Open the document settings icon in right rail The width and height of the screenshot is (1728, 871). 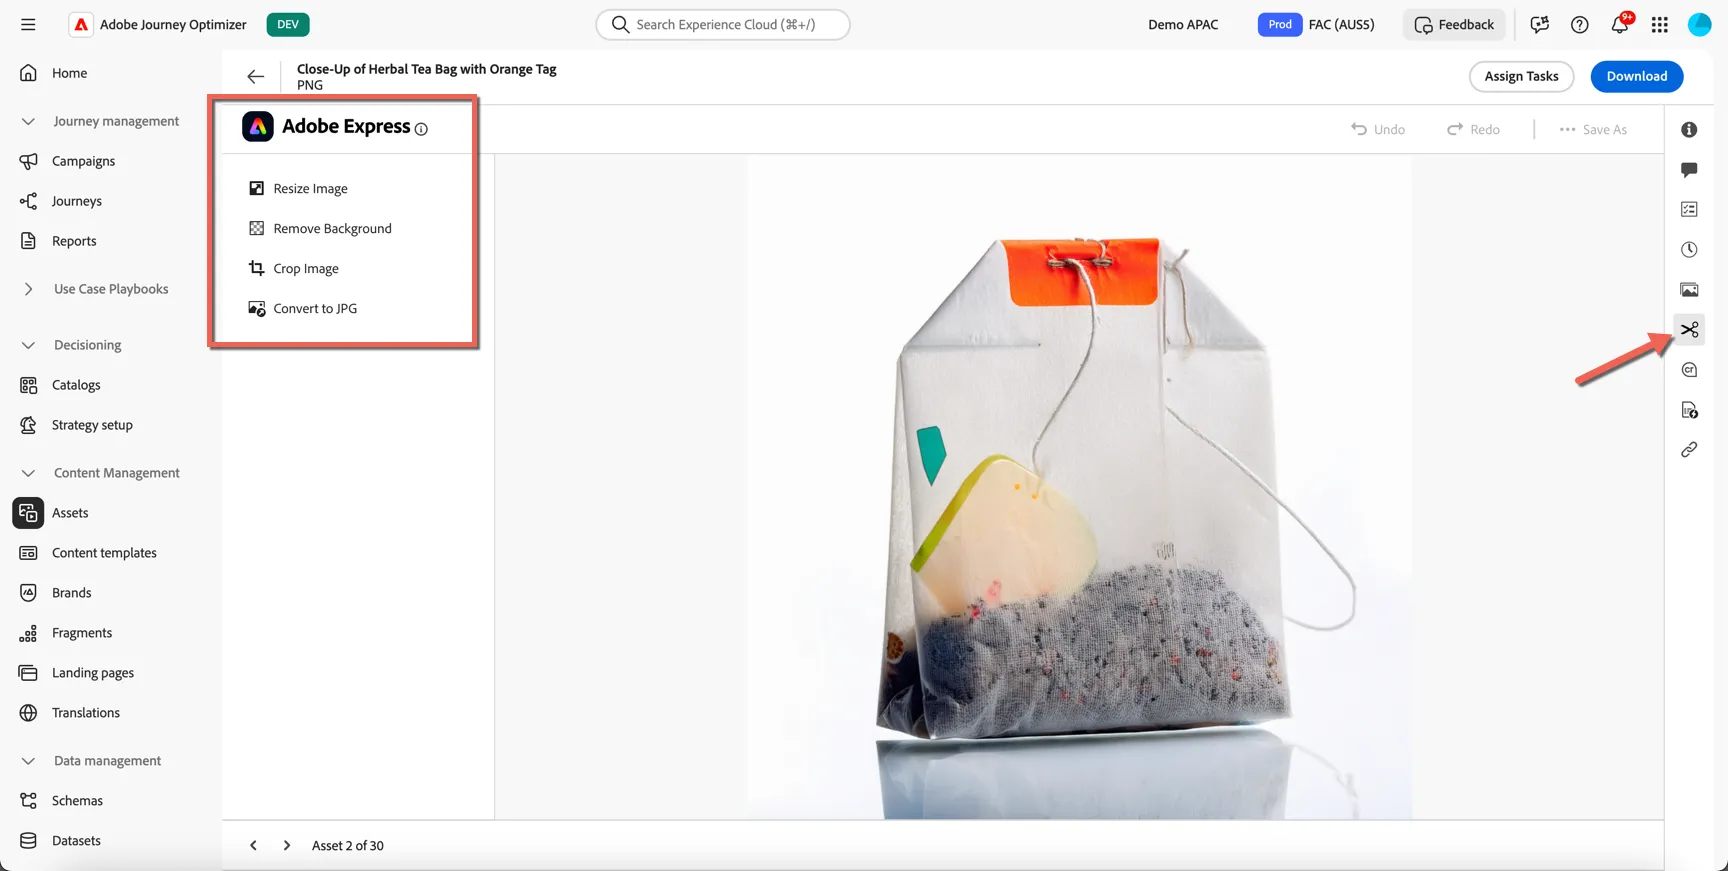[1689, 410]
